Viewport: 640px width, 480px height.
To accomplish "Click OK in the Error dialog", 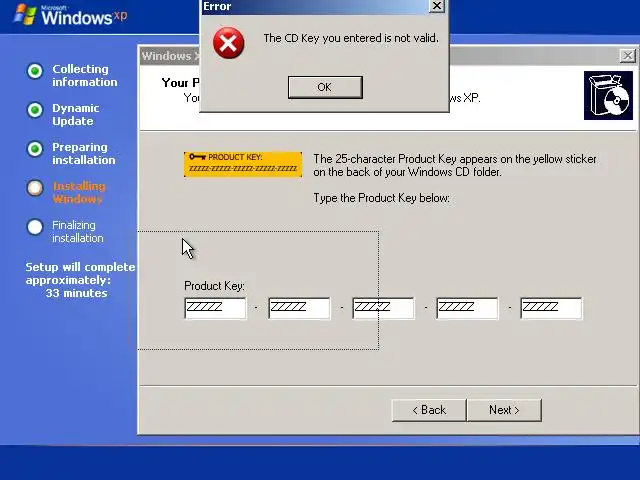I will point(325,87).
